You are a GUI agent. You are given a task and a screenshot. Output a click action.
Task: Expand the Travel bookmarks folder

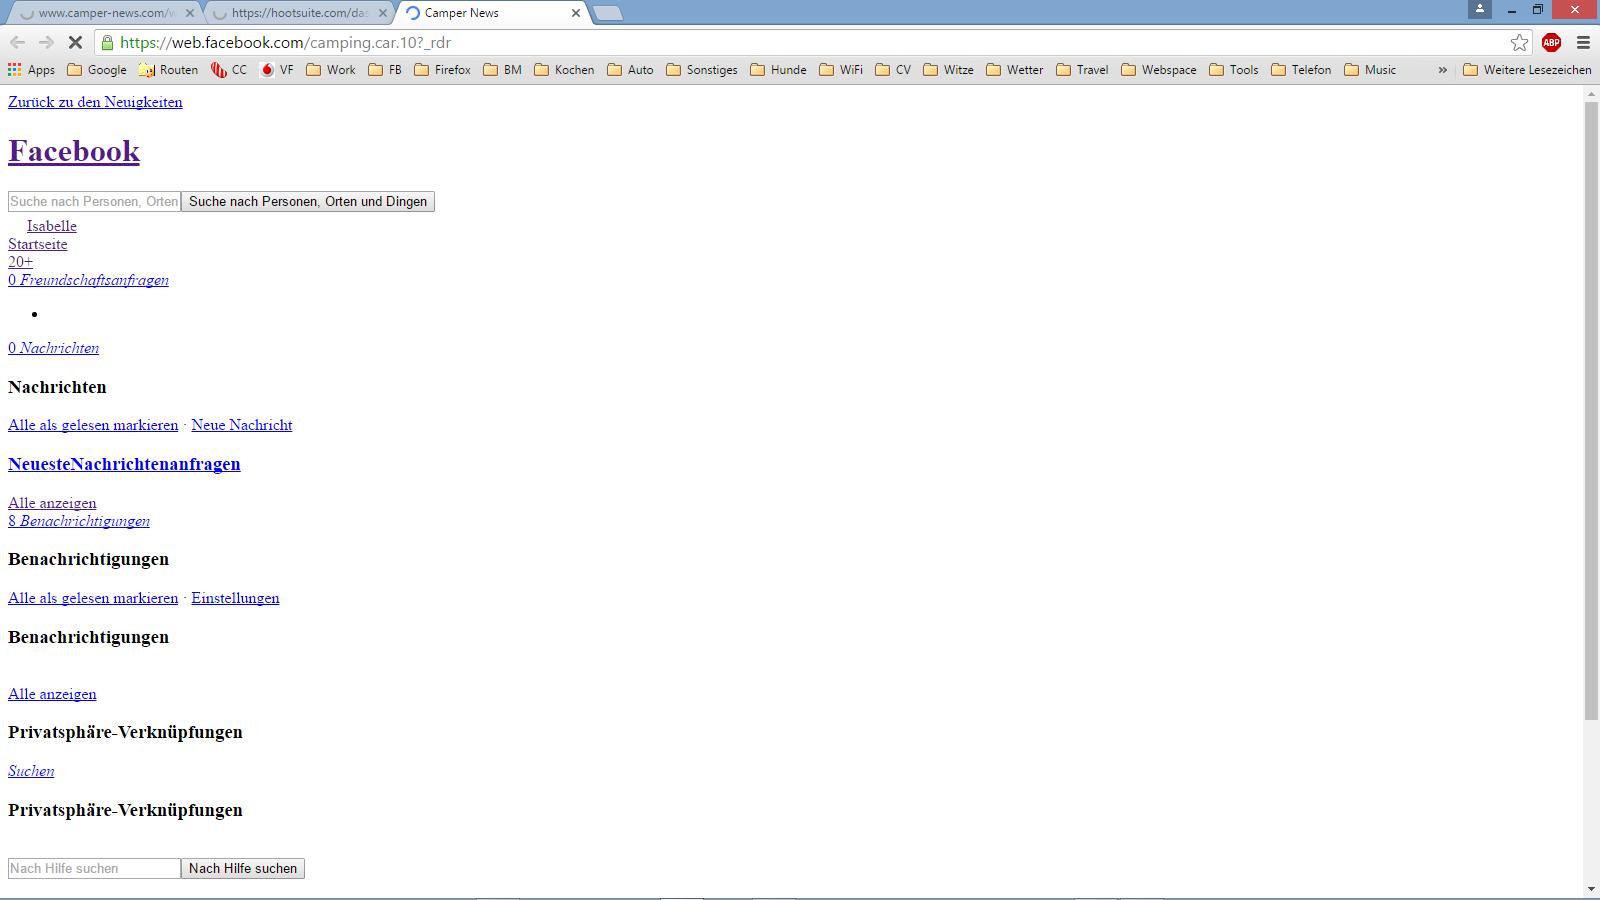(1082, 70)
